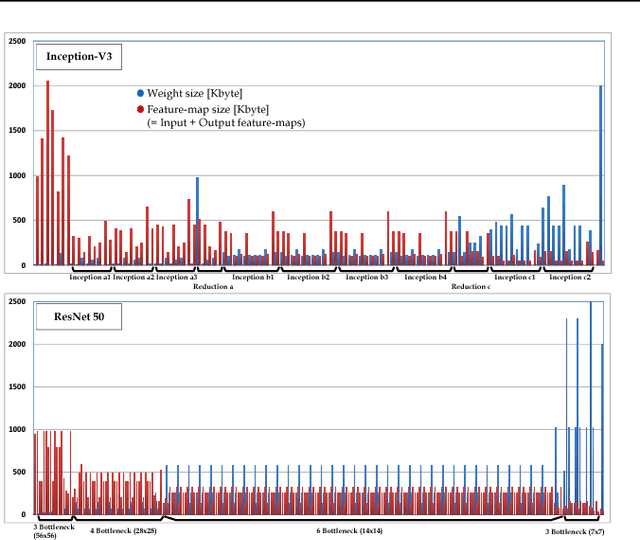Click the Inception a2 group label

[133, 277]
